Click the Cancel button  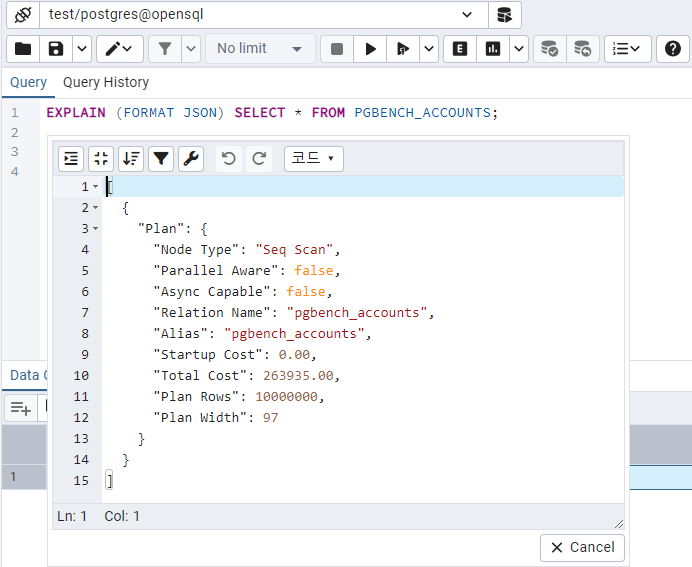582,547
